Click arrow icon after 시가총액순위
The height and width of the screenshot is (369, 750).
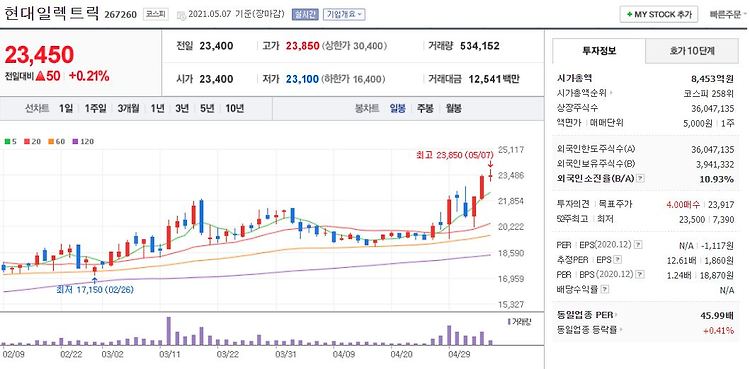coord(610,94)
